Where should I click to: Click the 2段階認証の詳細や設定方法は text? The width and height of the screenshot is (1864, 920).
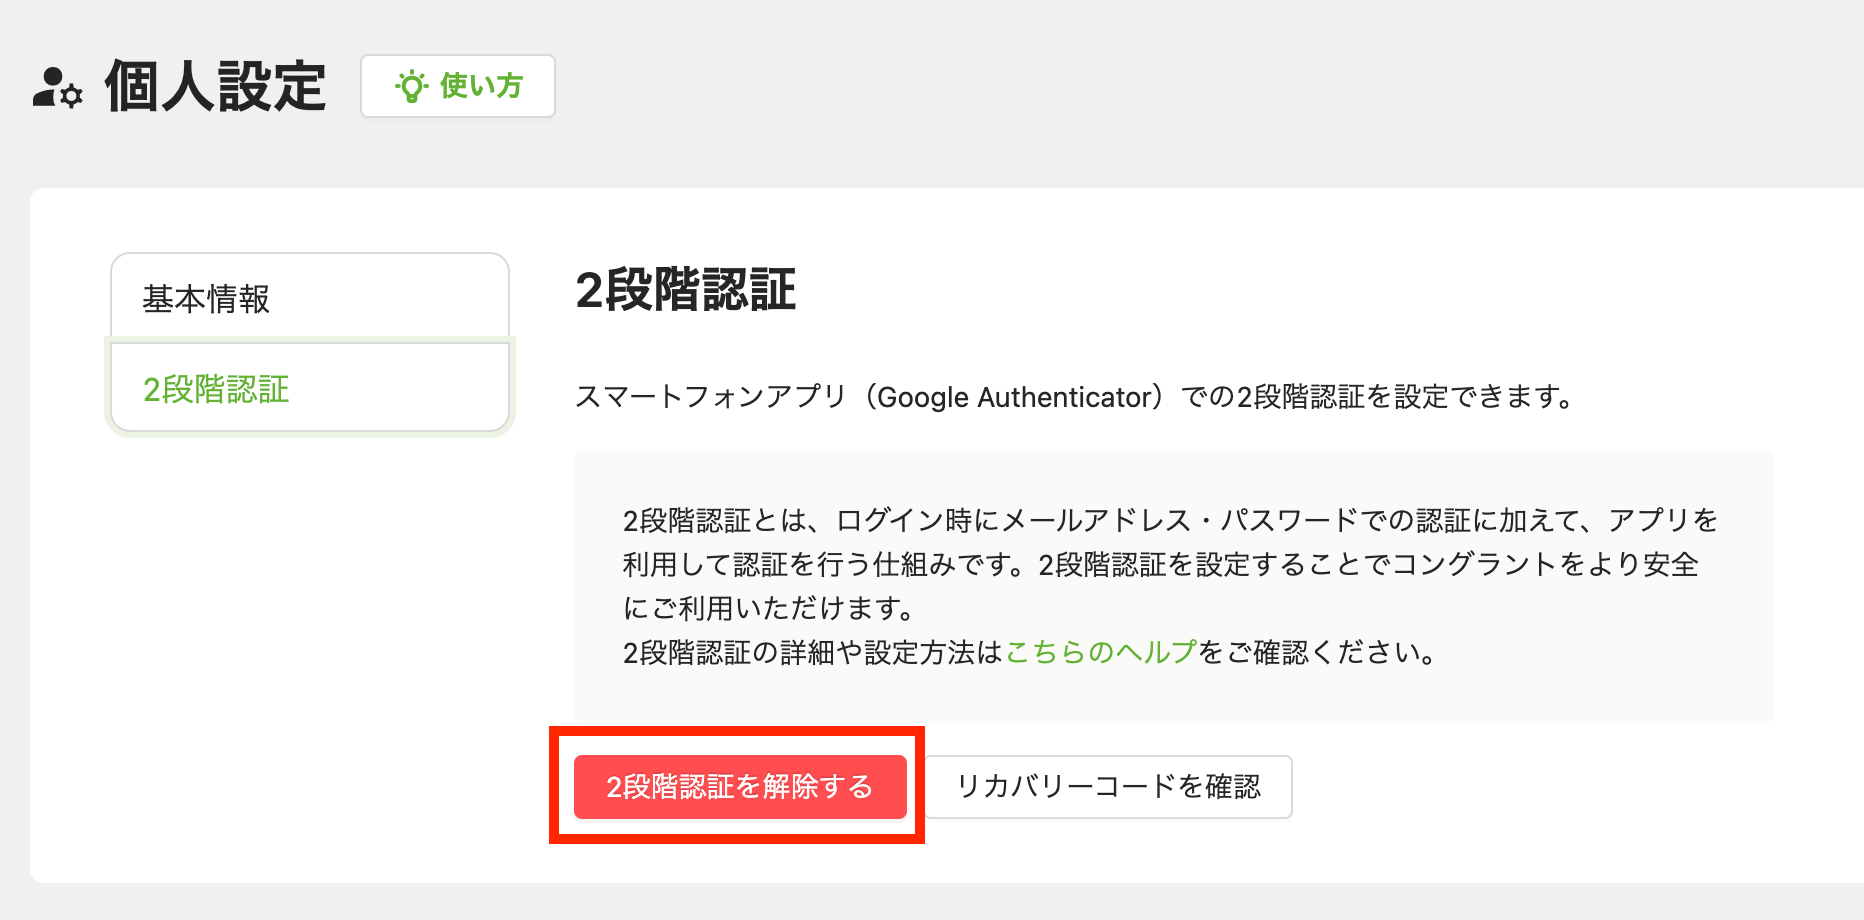pos(812,653)
